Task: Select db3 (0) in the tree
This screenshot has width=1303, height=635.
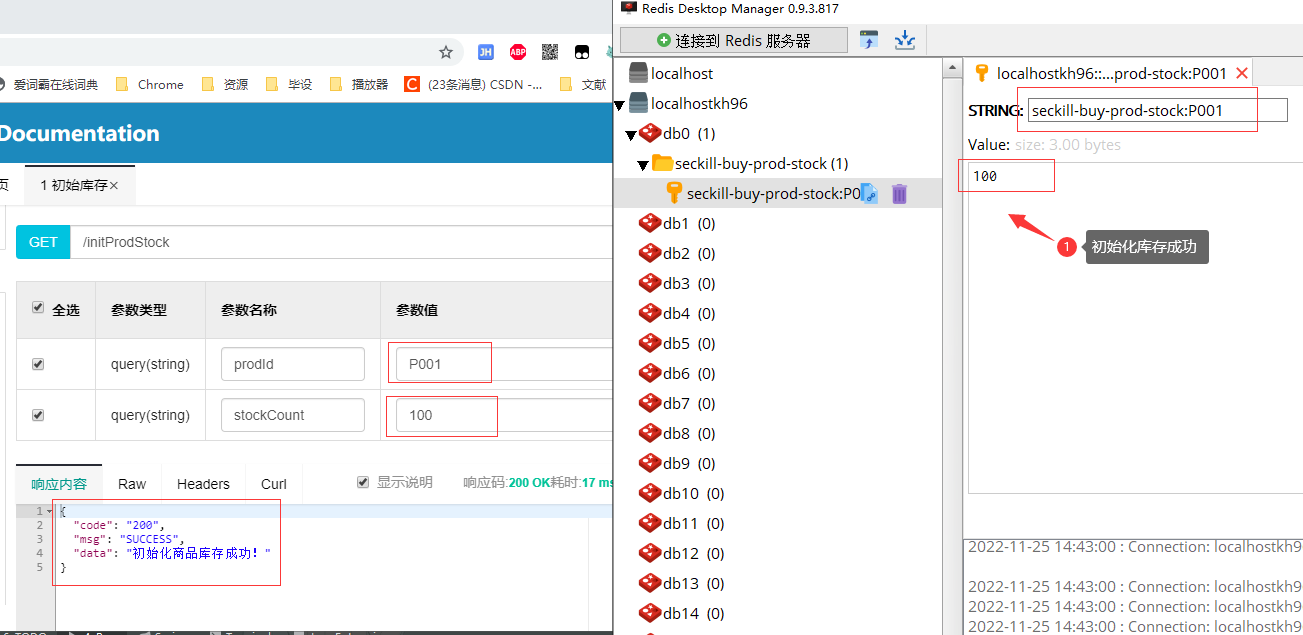Action: coord(689,283)
